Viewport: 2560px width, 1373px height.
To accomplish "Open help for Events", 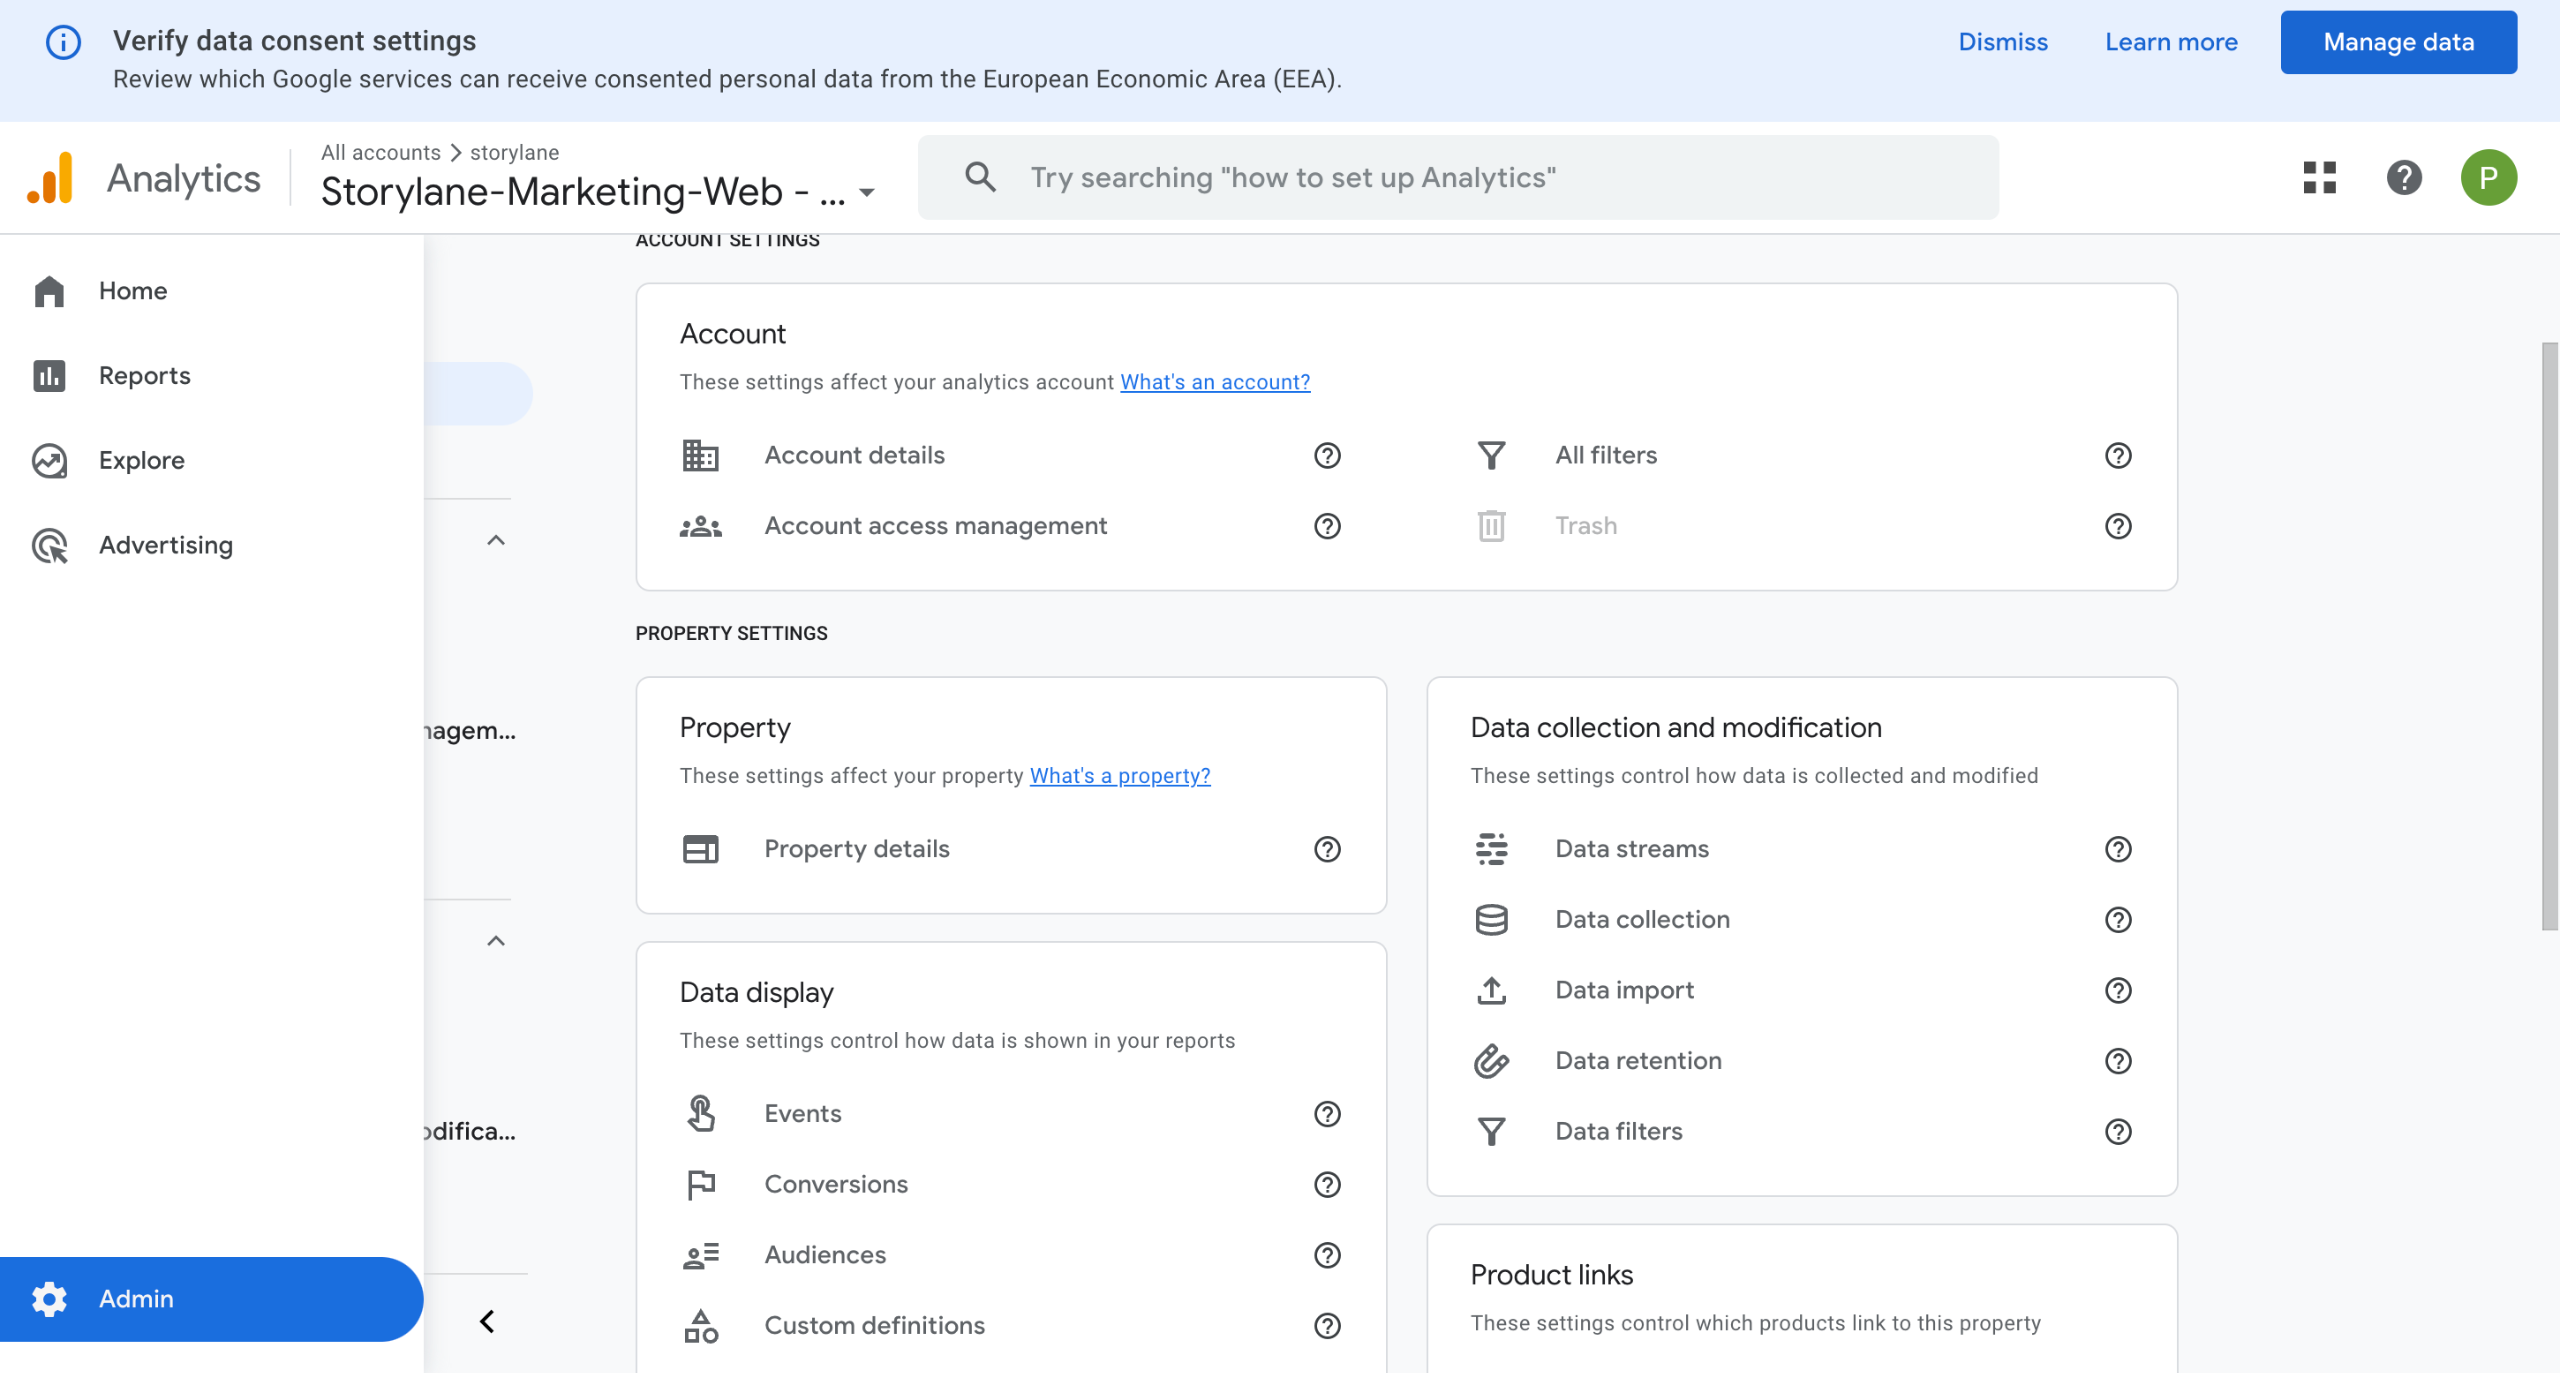I will [1327, 1114].
